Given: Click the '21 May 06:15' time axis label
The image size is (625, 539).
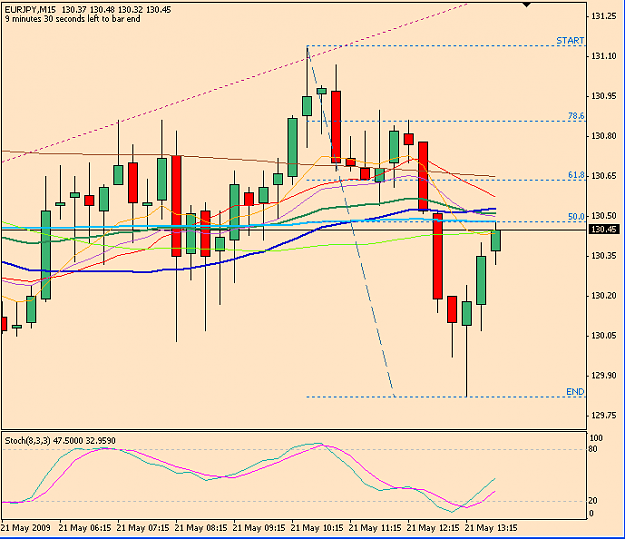Looking at the screenshot, I should tap(85, 528).
